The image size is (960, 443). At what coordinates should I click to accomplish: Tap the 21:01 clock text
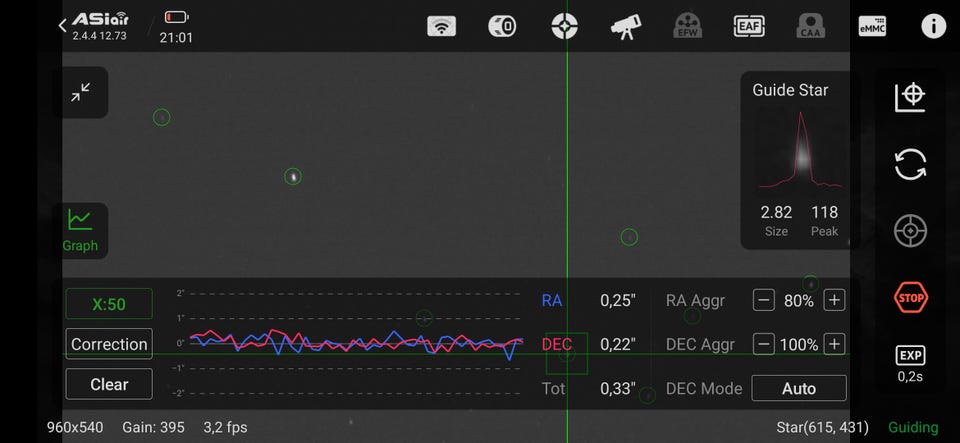point(176,38)
